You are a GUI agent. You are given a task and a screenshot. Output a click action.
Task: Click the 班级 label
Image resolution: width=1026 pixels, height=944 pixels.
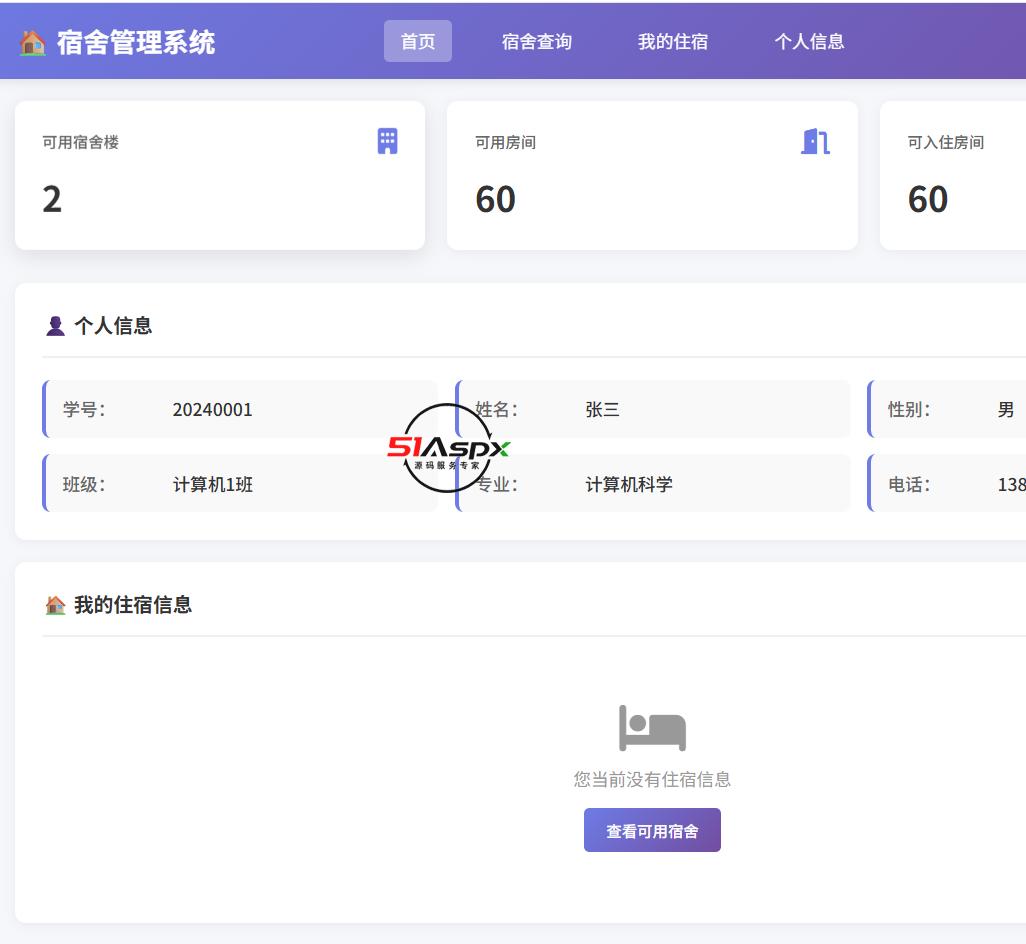(84, 485)
